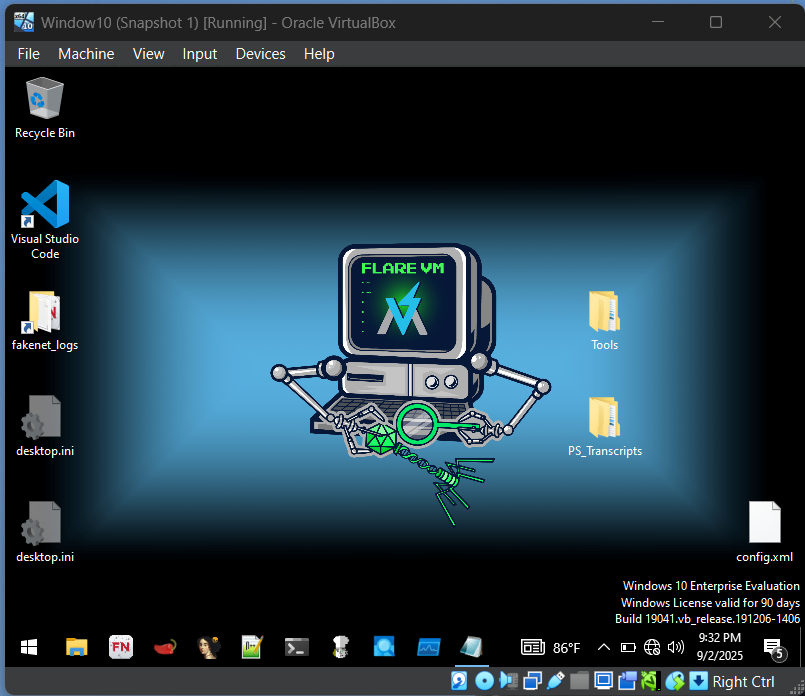Click the VirtualBox hard disk status icon

[459, 681]
